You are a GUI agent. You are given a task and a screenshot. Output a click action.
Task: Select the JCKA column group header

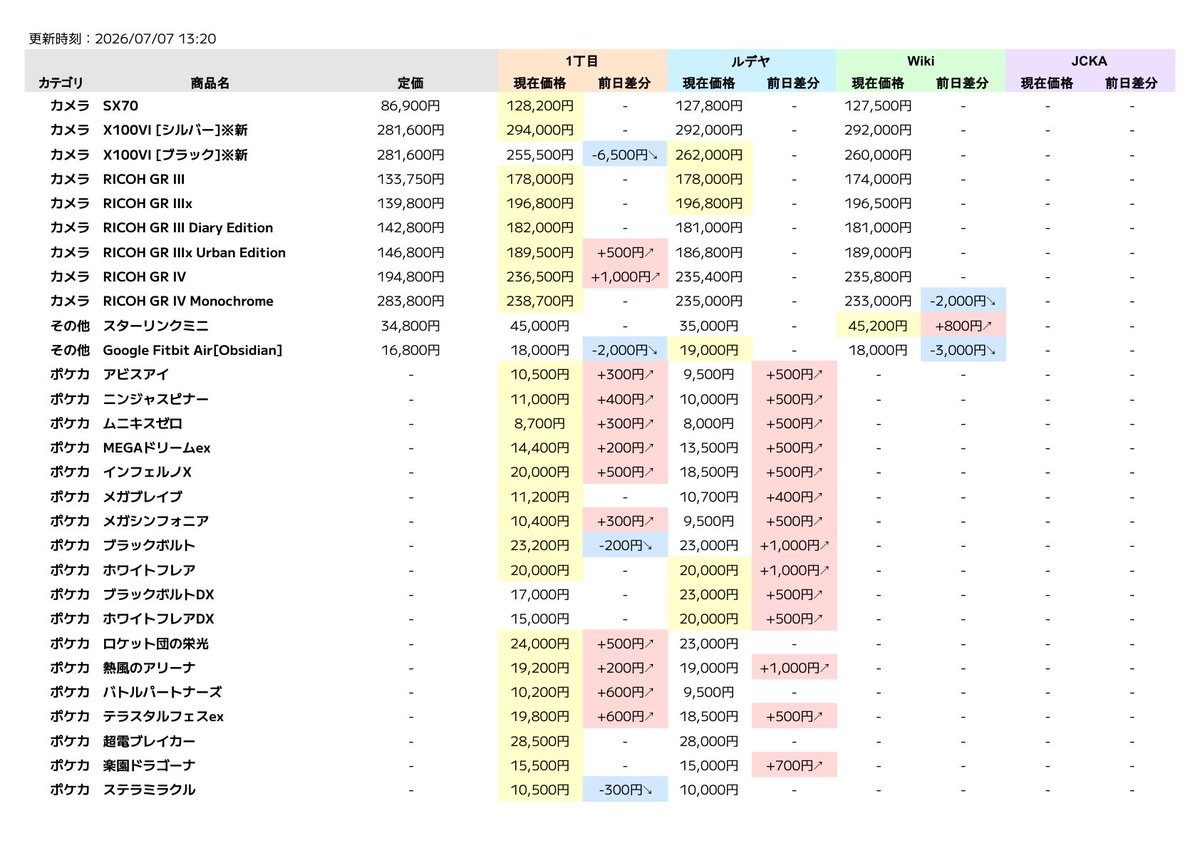[1090, 61]
